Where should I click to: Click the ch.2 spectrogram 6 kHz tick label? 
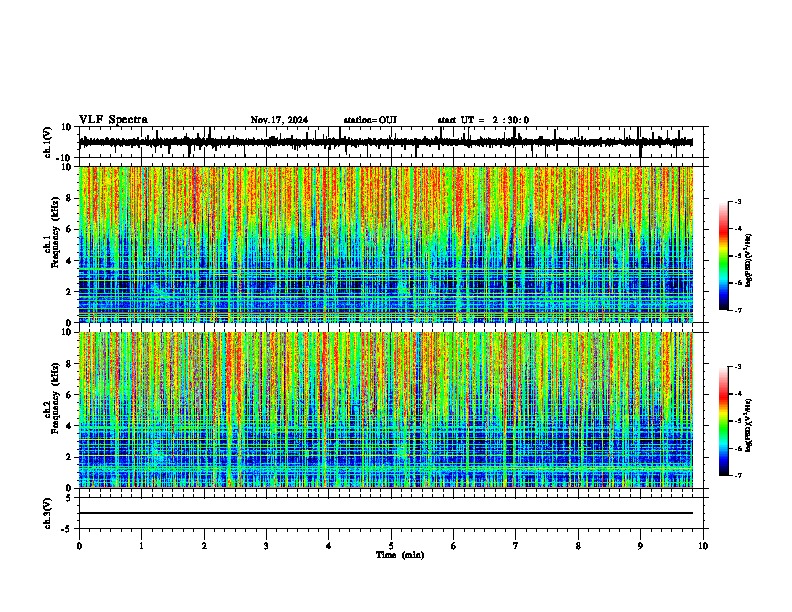(69, 395)
